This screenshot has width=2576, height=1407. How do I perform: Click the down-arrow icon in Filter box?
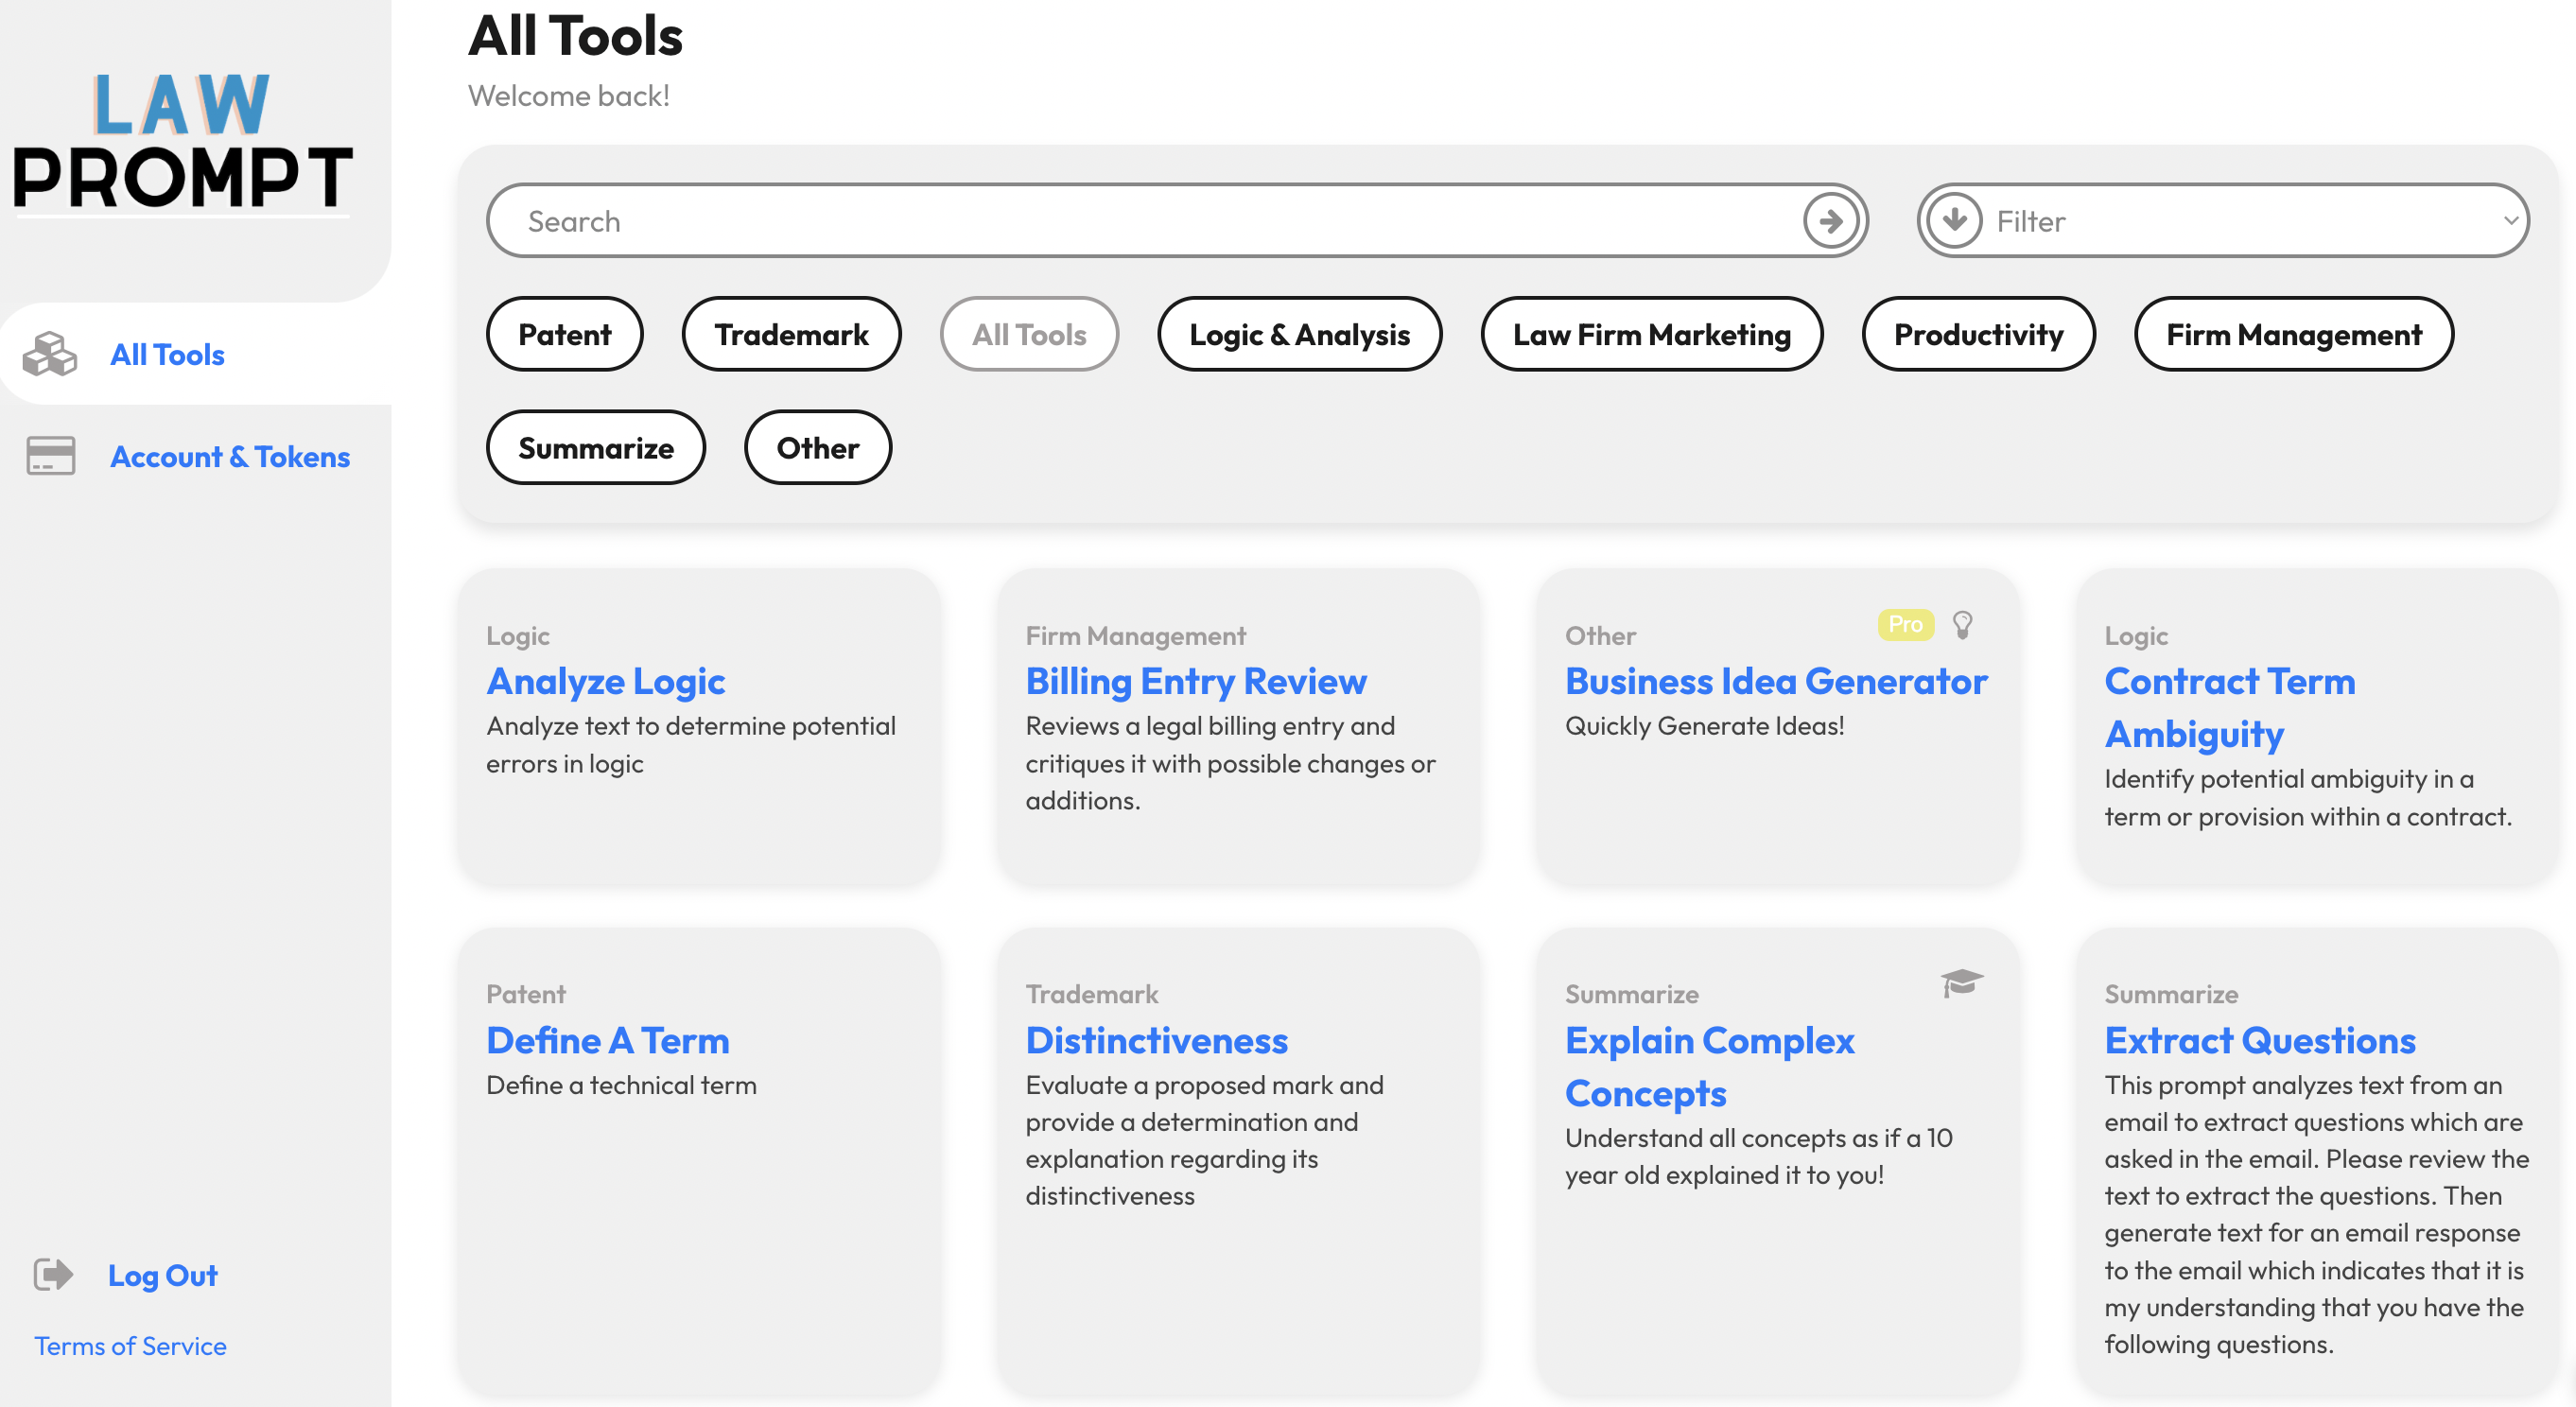[1954, 221]
